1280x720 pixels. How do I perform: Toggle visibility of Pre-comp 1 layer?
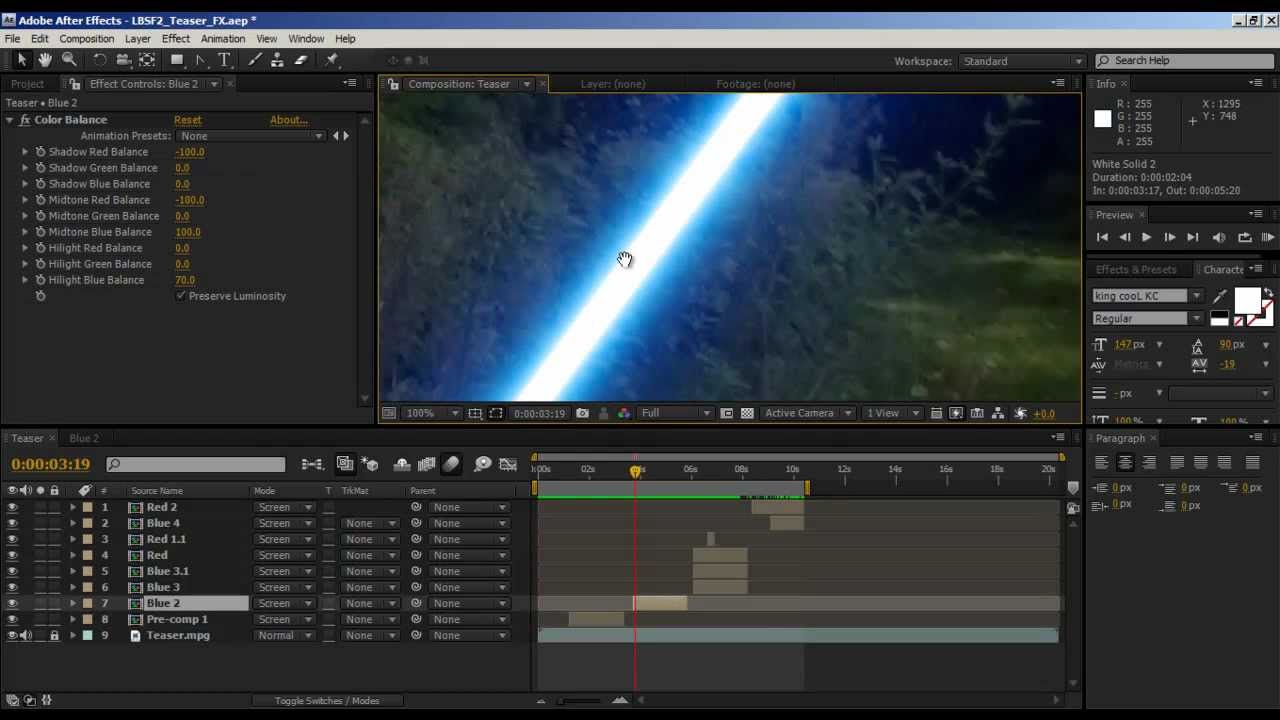coord(12,619)
